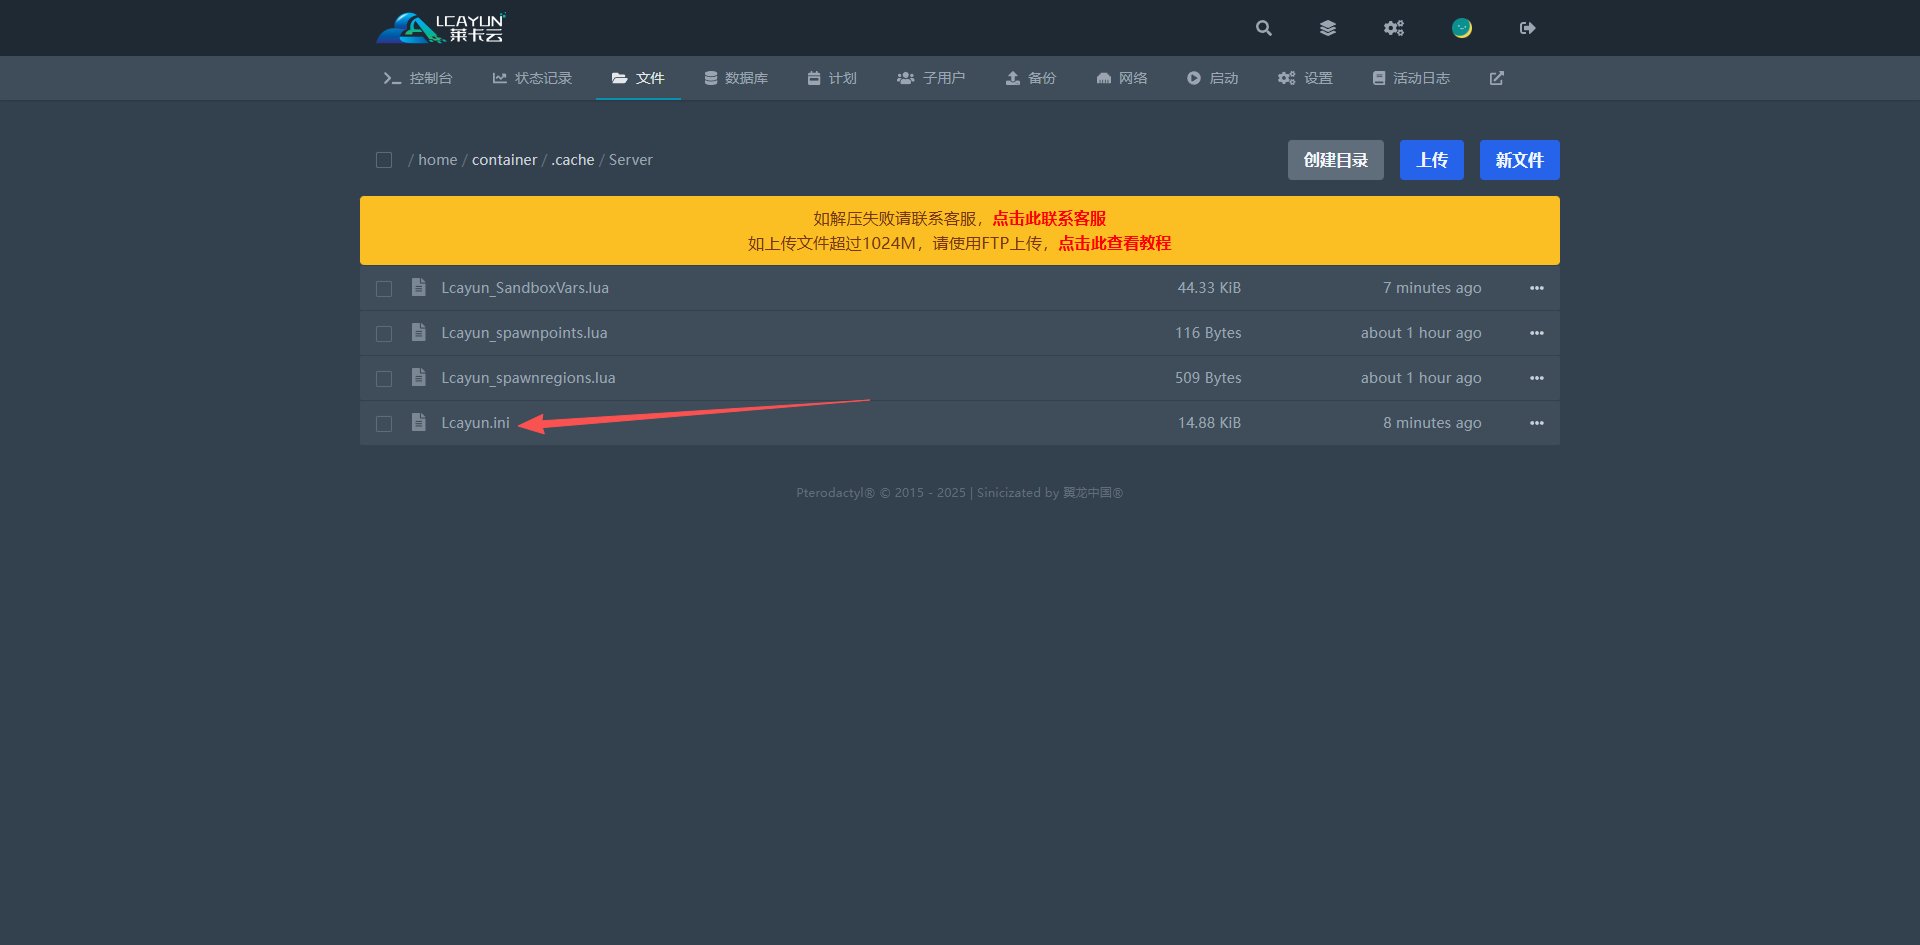Click file icon beside Lcayun_spawnpoints.lua
Screen dimensions: 1920x945
pos(419,333)
